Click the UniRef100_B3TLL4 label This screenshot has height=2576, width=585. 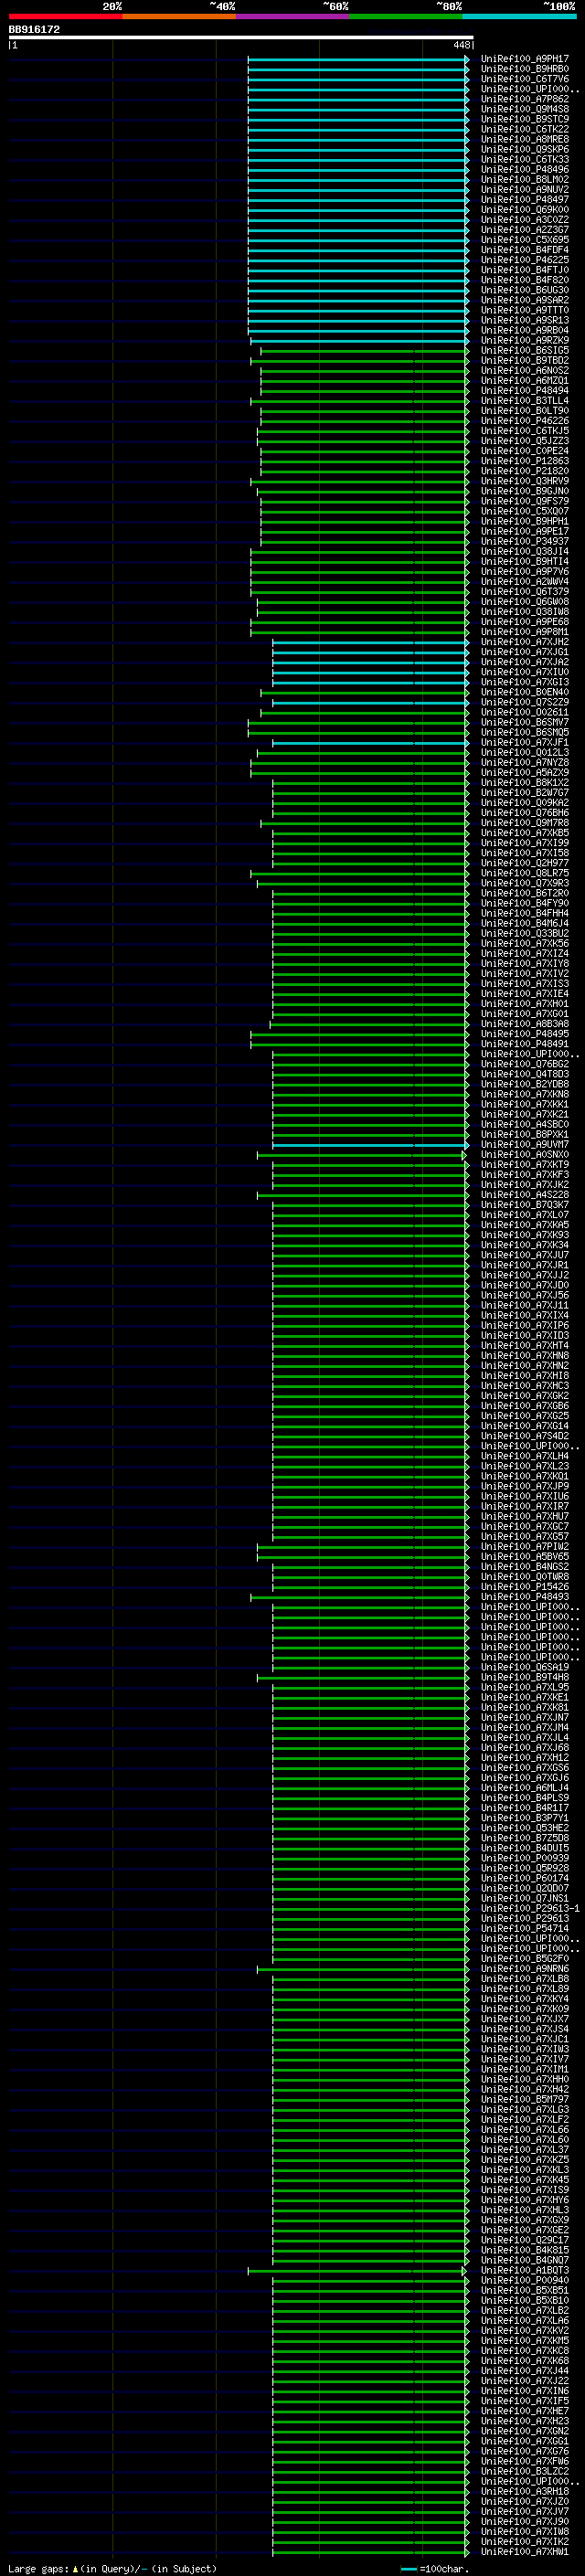tap(525, 401)
